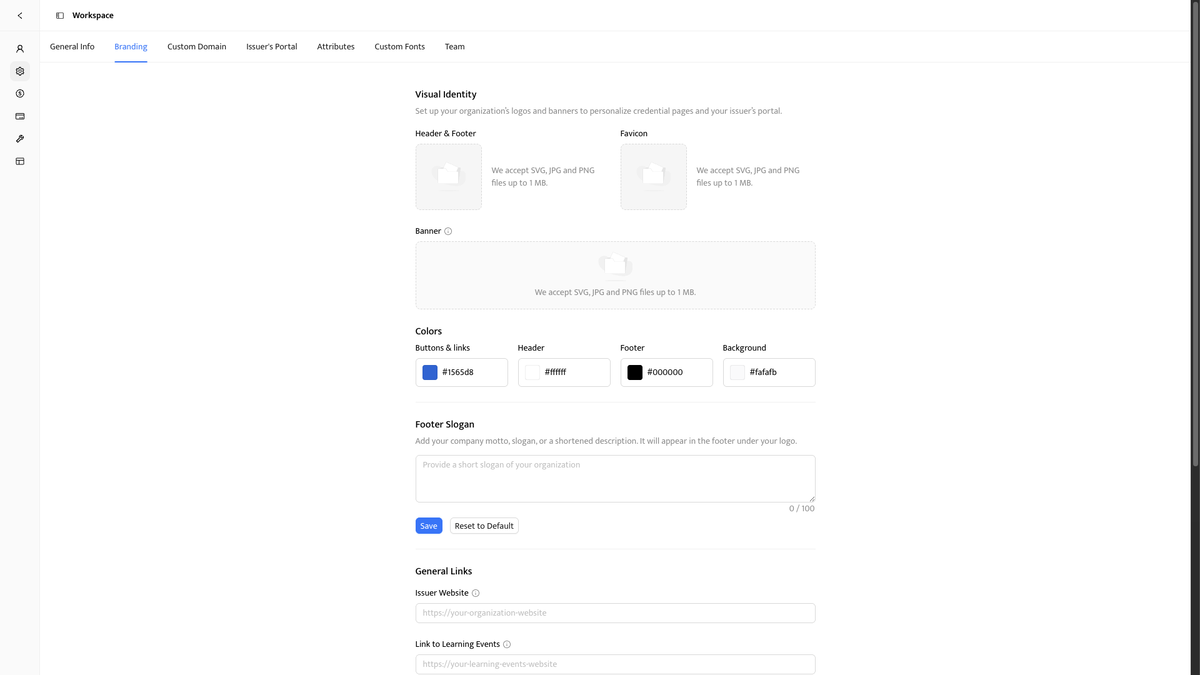Open the credit card sidebar icon
This screenshot has width=1200, height=675.
[x=20, y=116]
